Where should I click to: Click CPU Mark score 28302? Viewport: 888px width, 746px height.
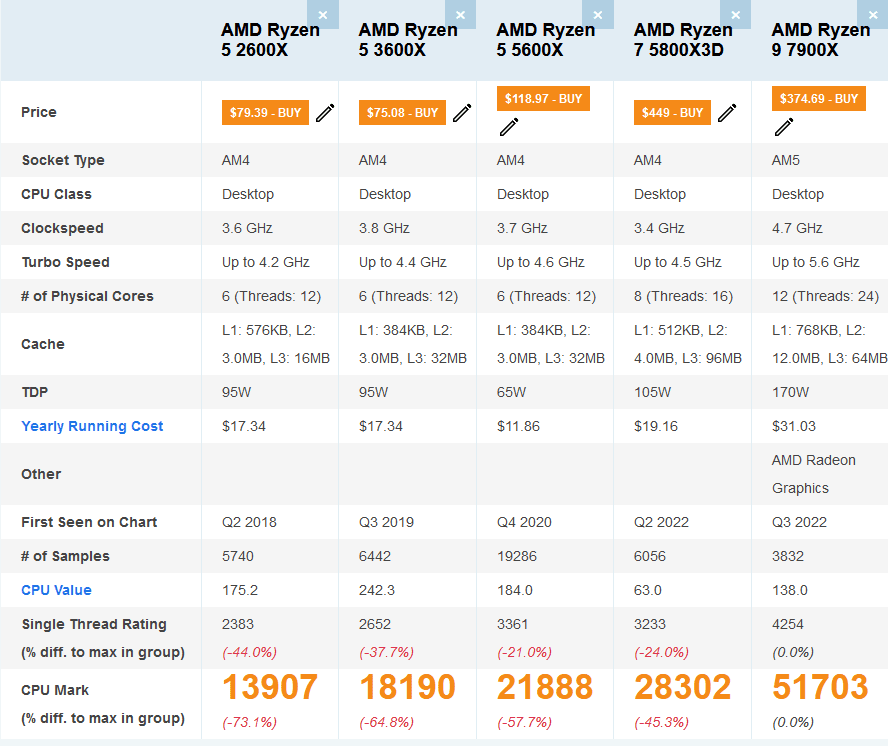tap(683, 687)
